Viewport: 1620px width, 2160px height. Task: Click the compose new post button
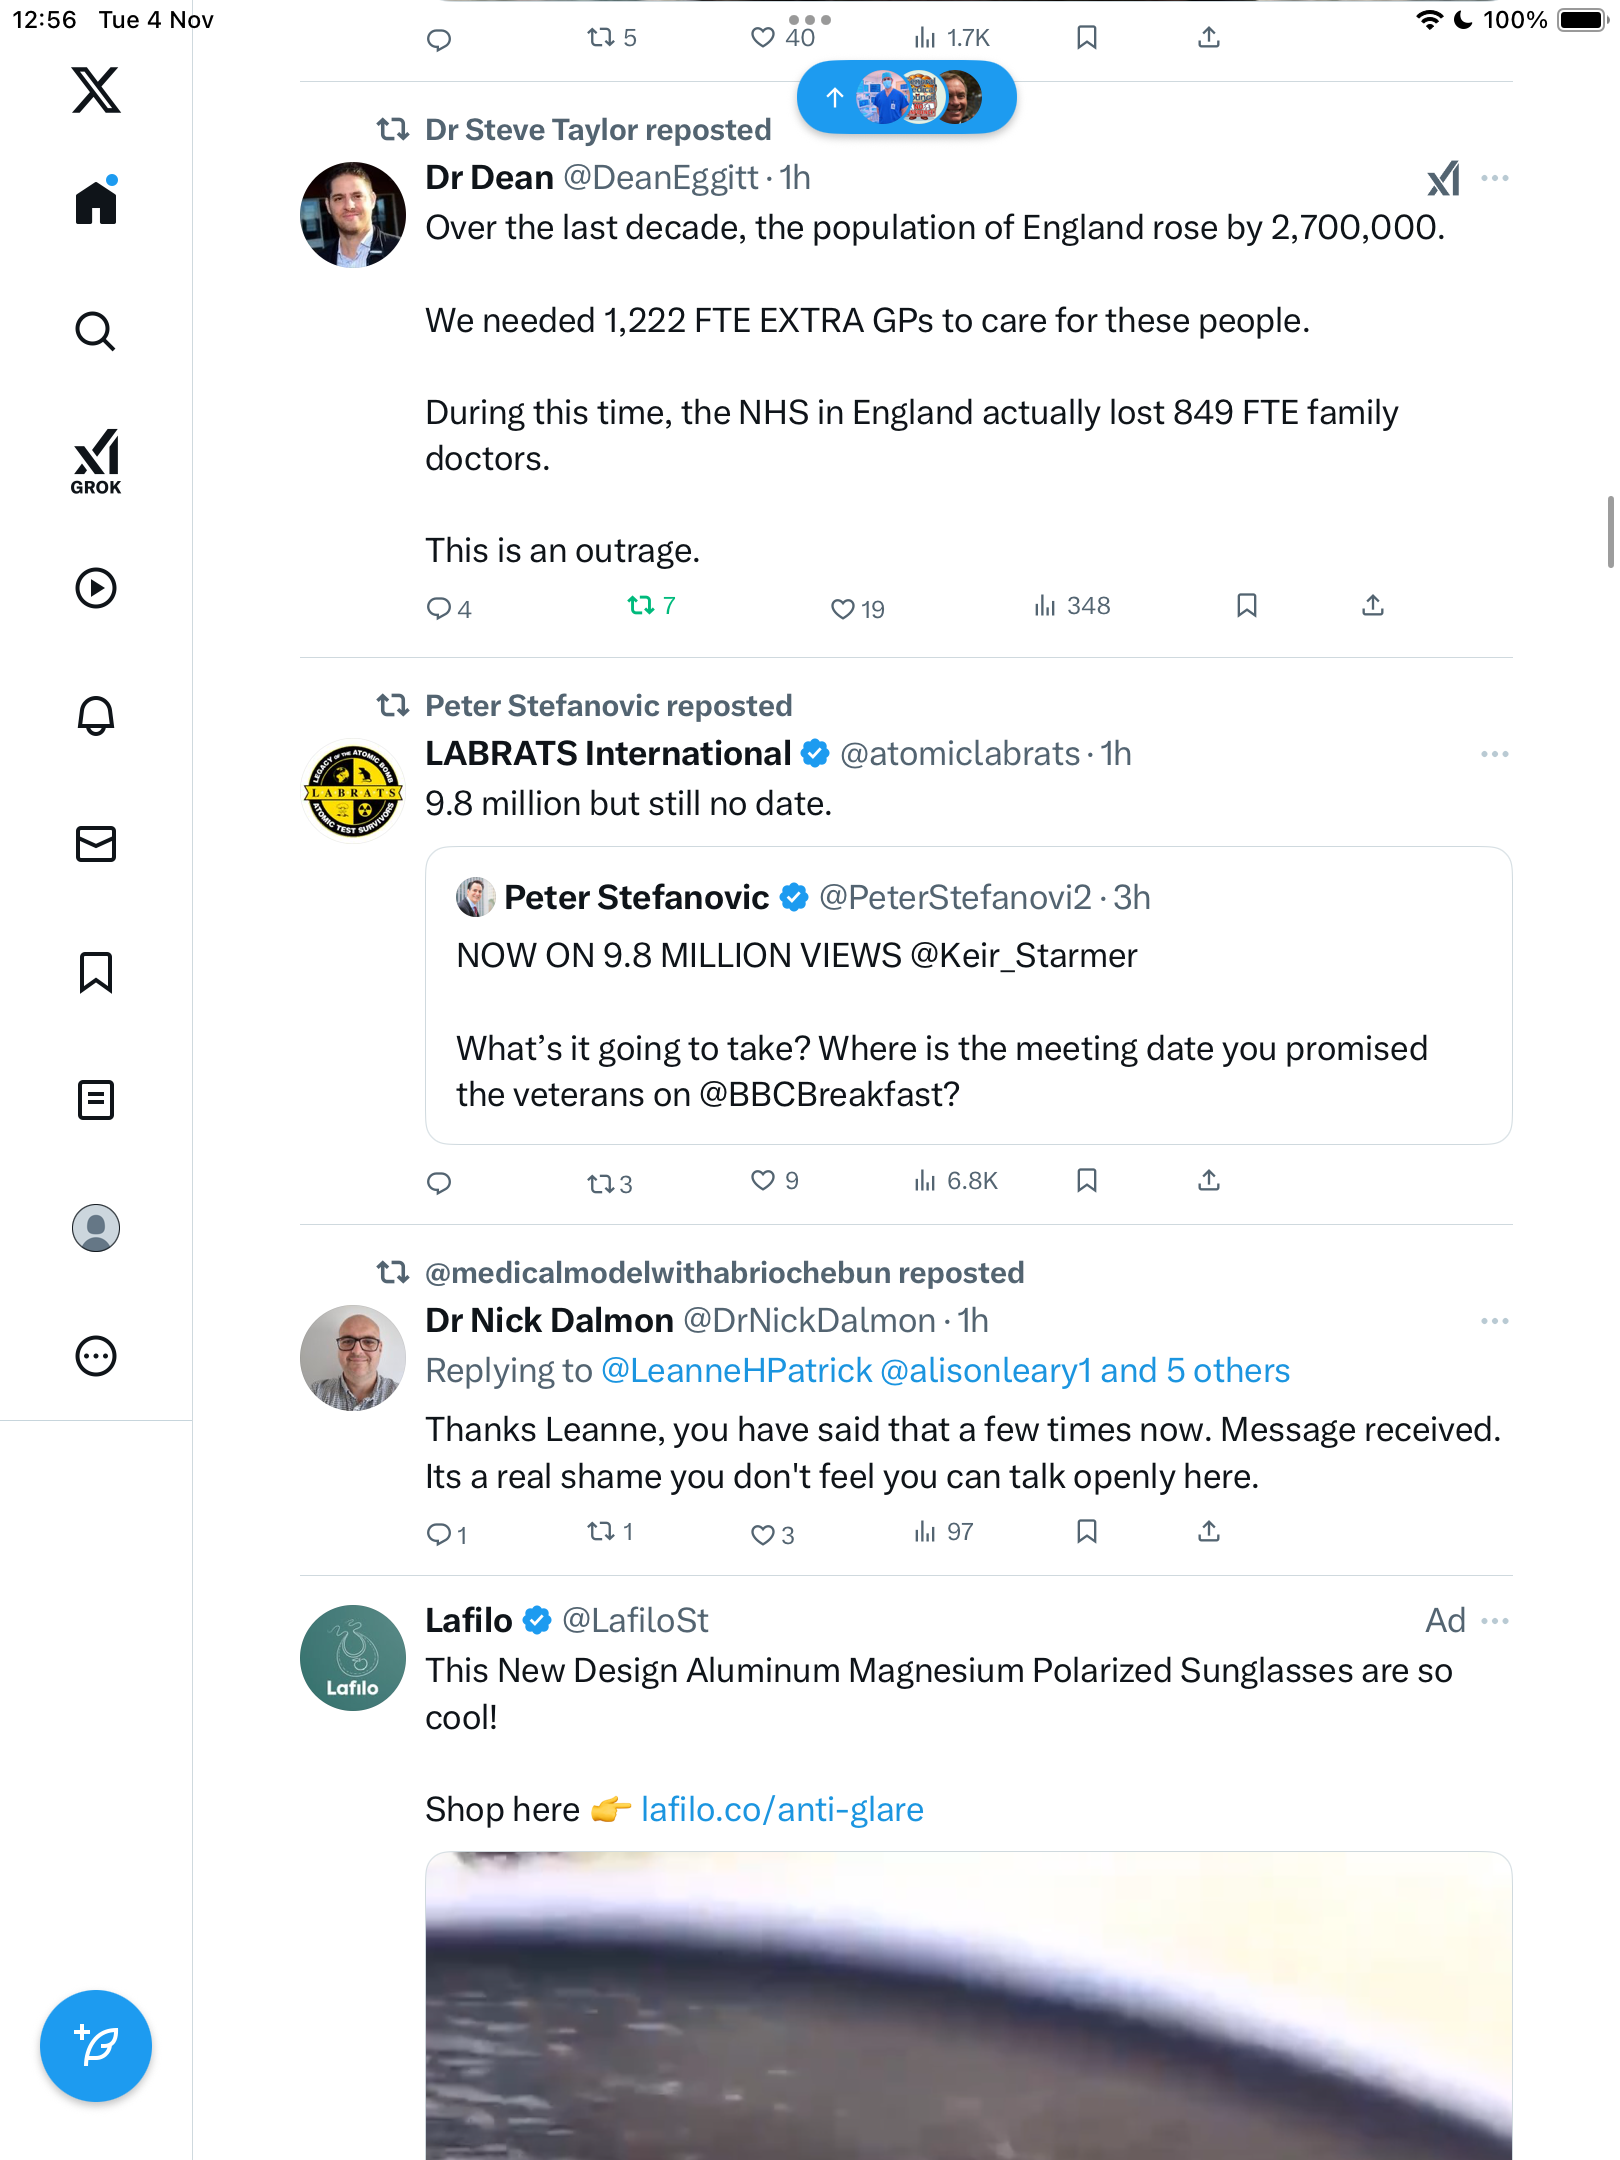(96, 2045)
